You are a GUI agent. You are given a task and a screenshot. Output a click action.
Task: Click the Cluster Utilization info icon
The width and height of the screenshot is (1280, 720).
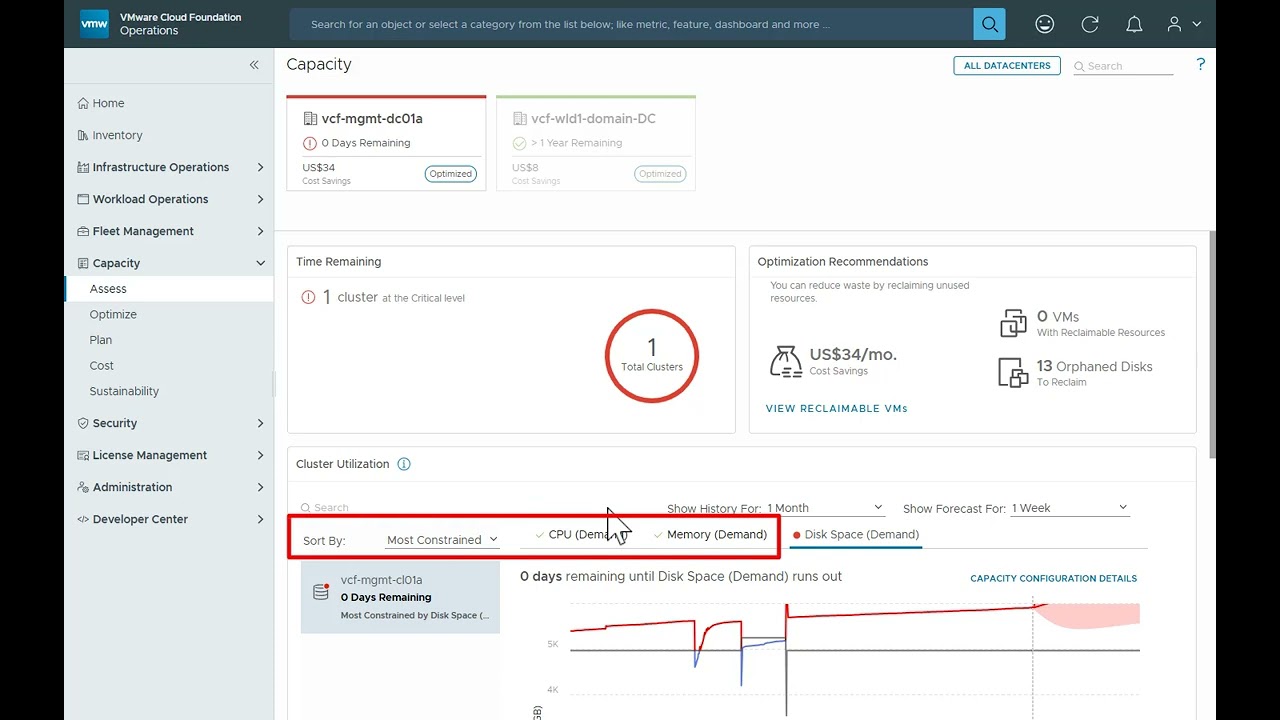404,464
